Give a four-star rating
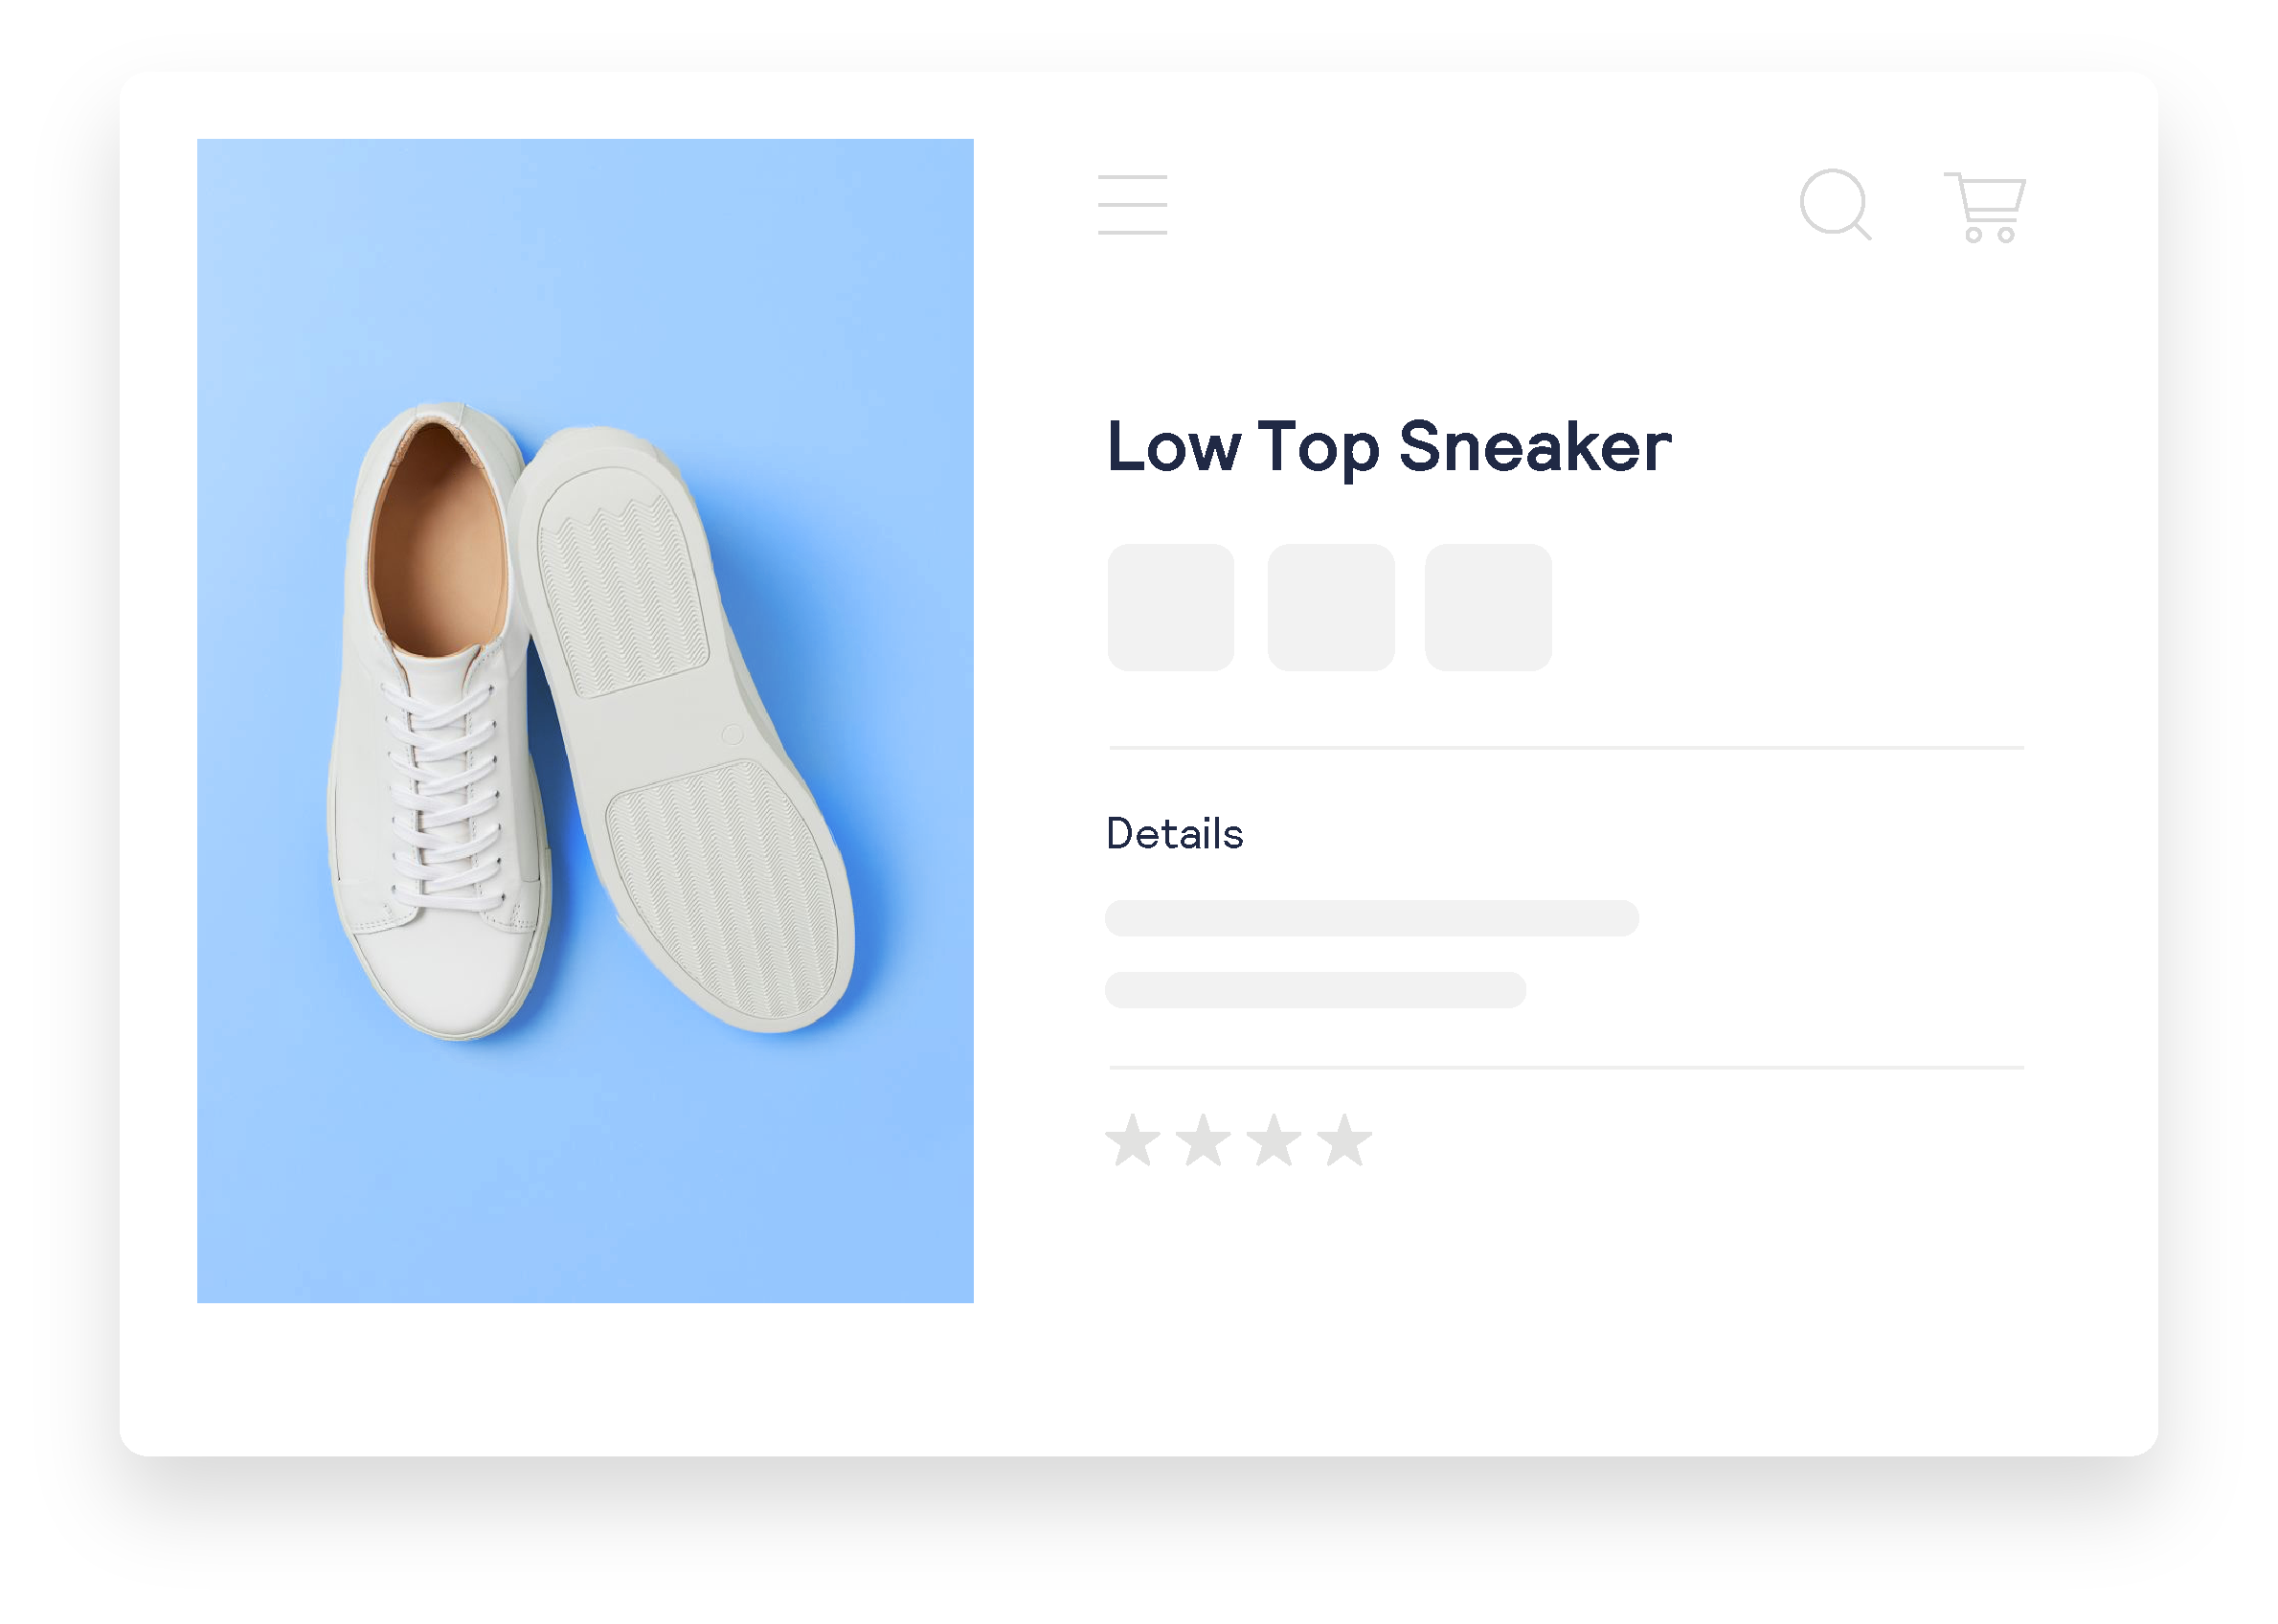The height and width of the screenshot is (1624, 2278). [x=1344, y=1141]
